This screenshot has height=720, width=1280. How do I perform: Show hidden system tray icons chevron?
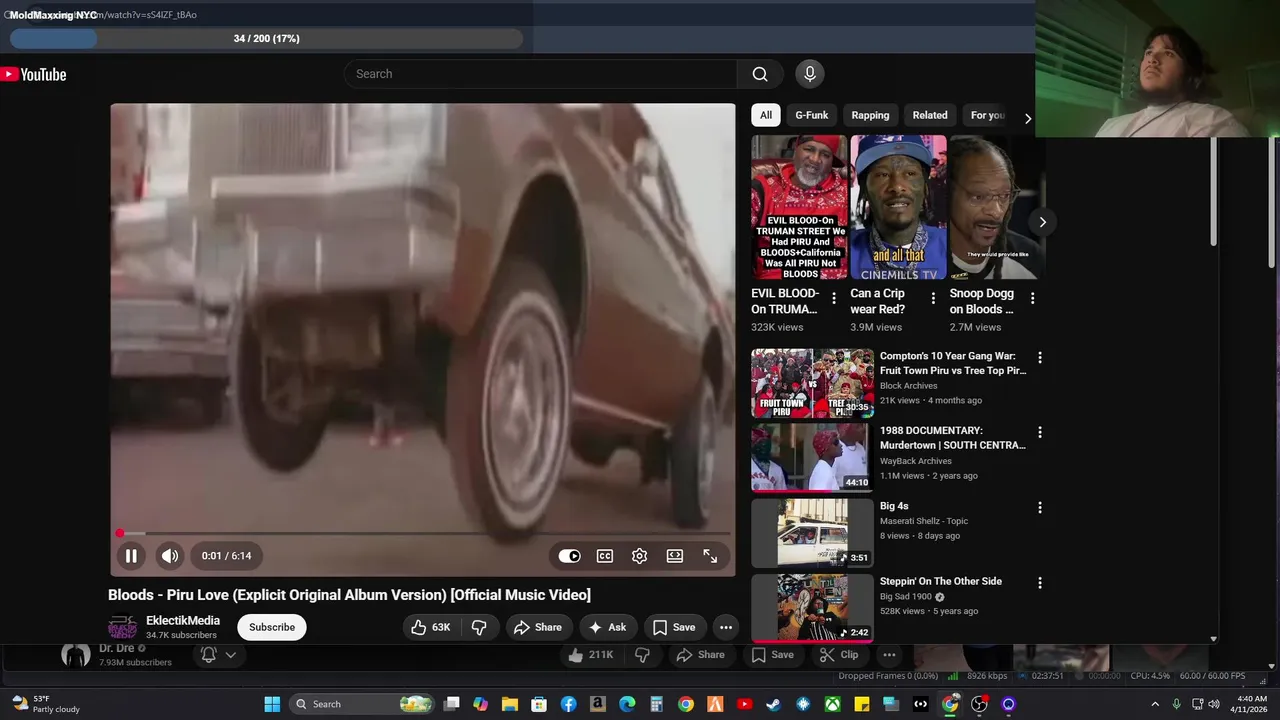(x=1155, y=704)
